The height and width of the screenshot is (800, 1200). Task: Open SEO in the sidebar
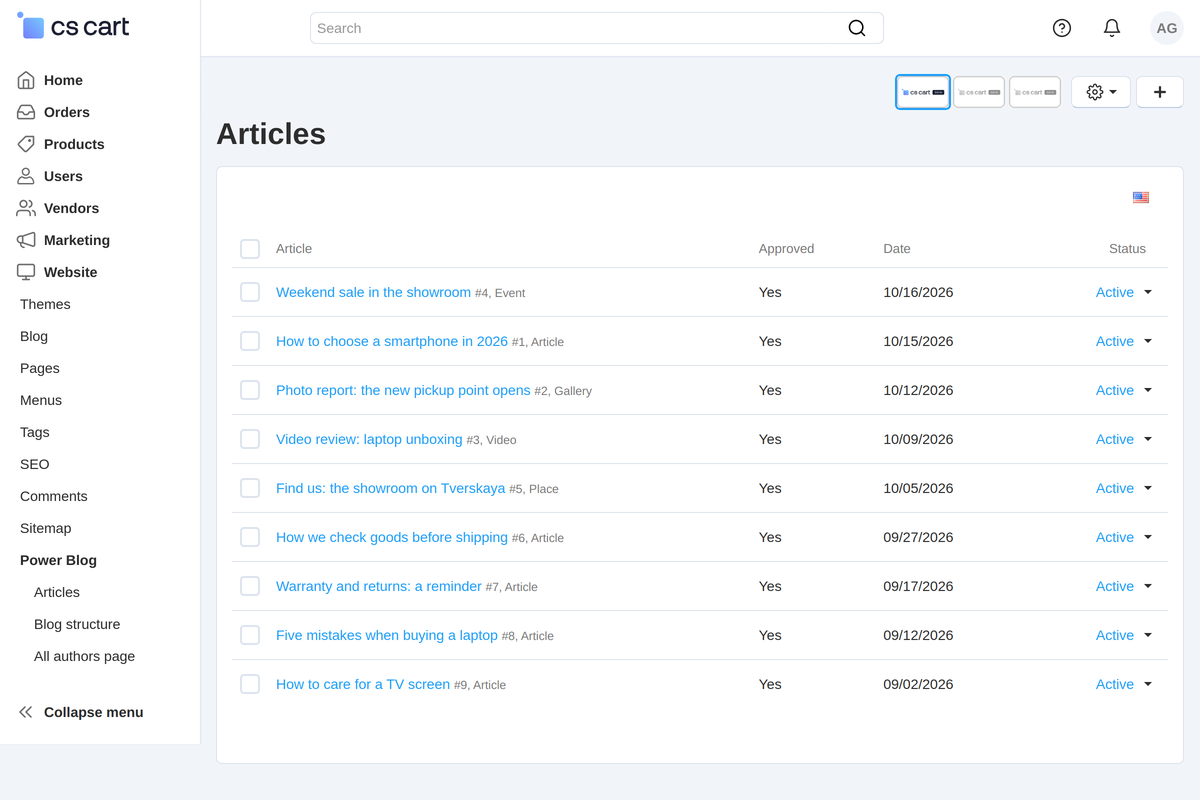tap(35, 464)
